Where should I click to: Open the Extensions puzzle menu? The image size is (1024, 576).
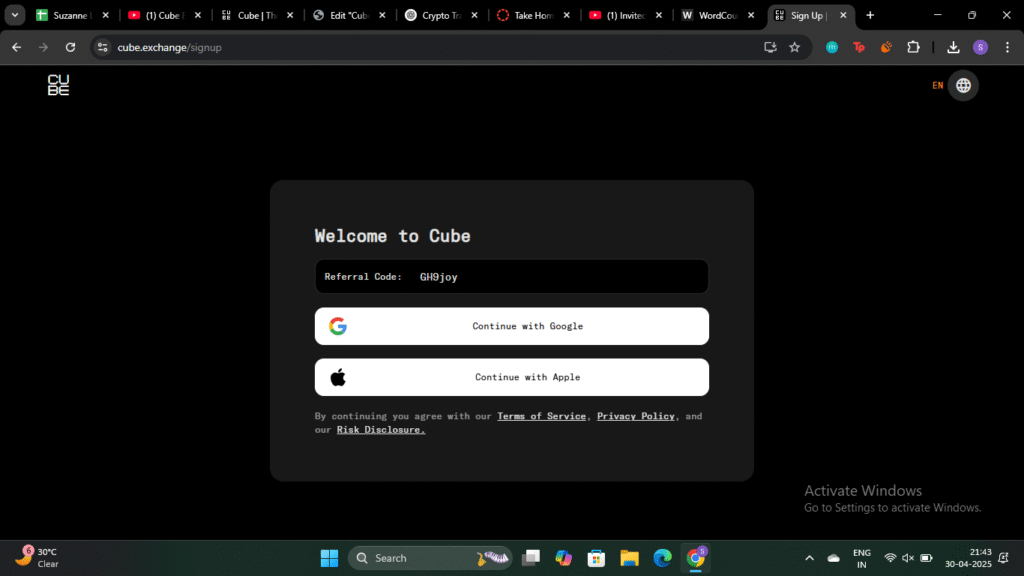pyautogui.click(x=913, y=47)
